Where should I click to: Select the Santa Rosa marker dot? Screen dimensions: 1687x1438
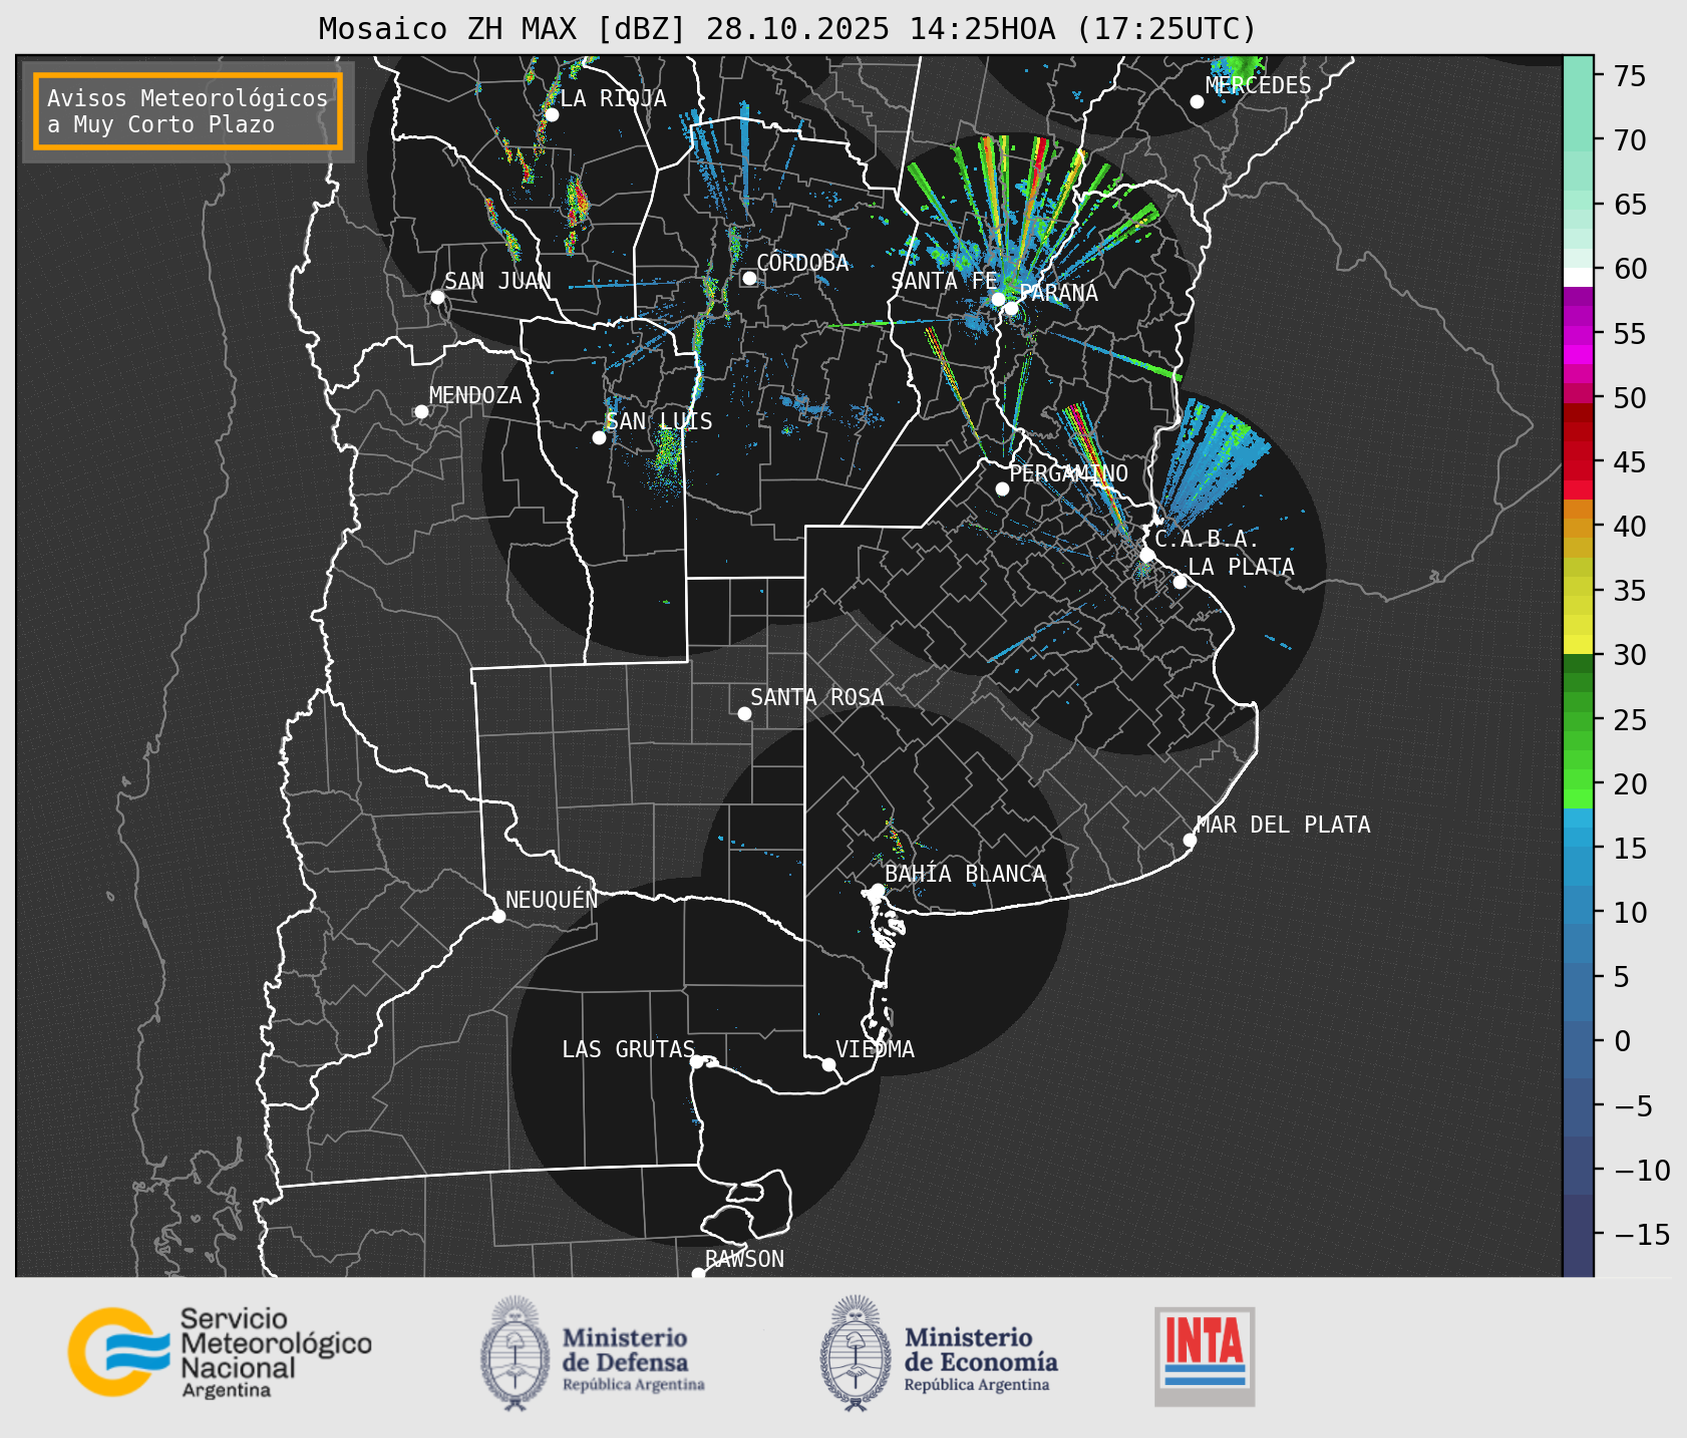click(x=744, y=713)
